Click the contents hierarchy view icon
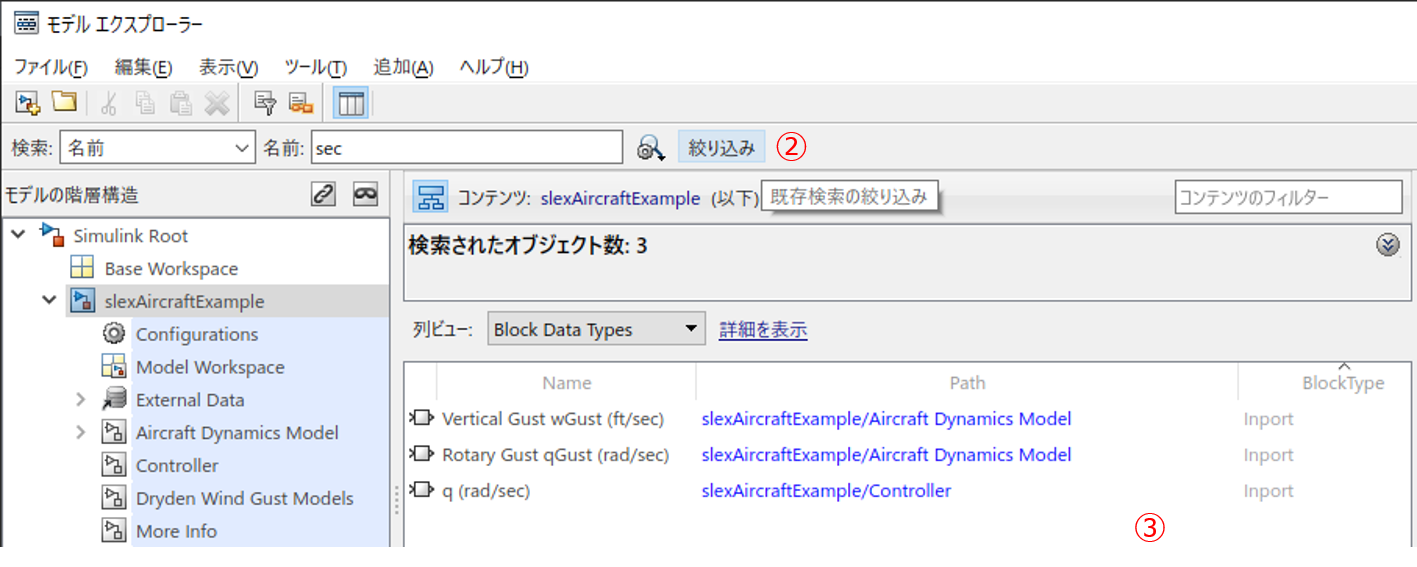Image resolution: width=1417 pixels, height=567 pixels. tap(431, 197)
